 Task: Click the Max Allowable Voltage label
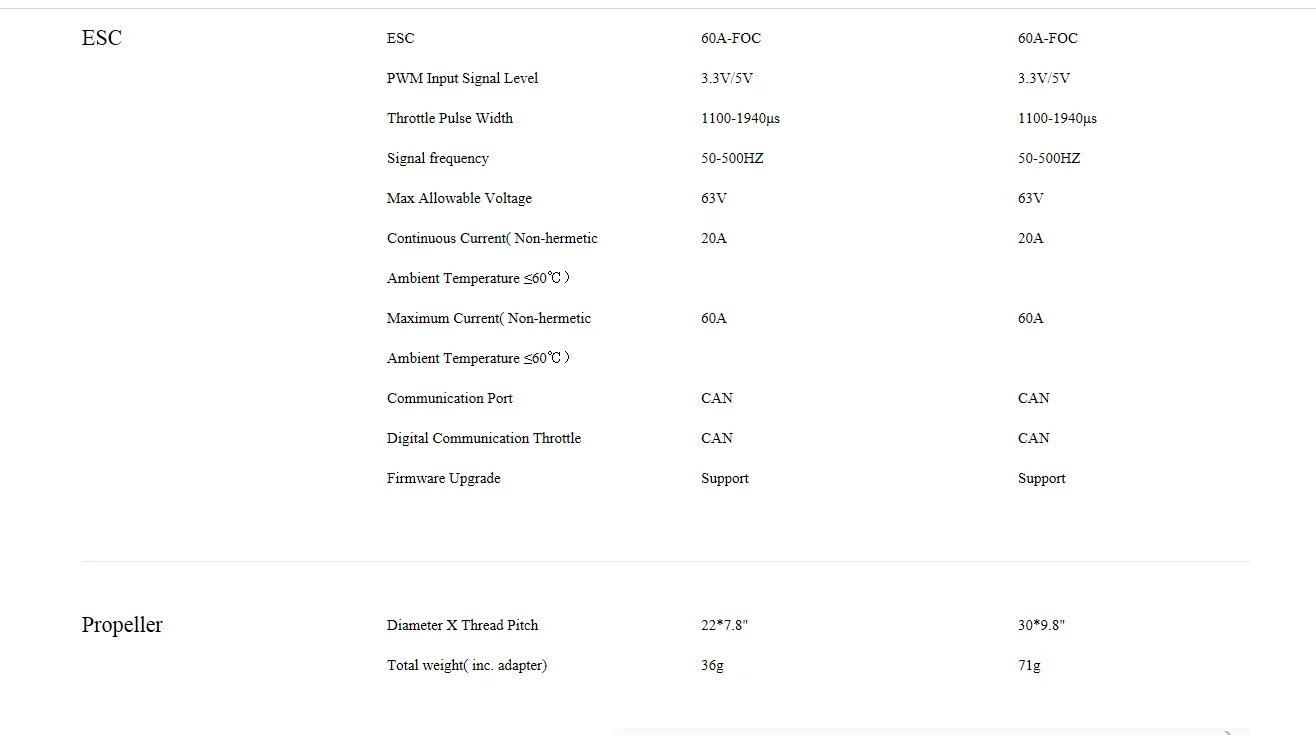459,198
